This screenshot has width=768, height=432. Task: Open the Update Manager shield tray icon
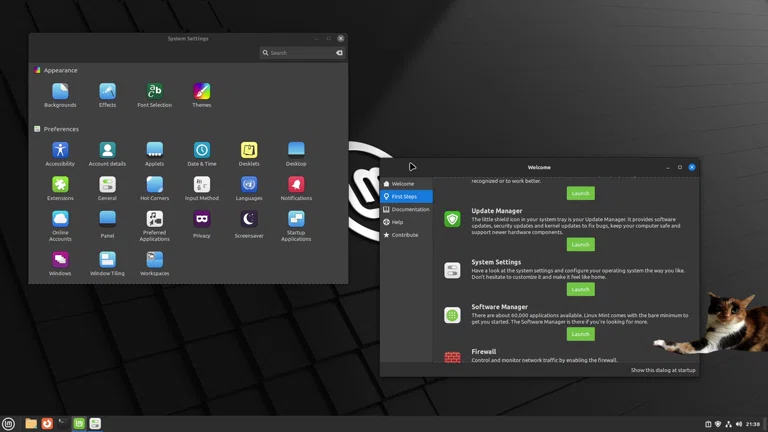click(x=718, y=424)
